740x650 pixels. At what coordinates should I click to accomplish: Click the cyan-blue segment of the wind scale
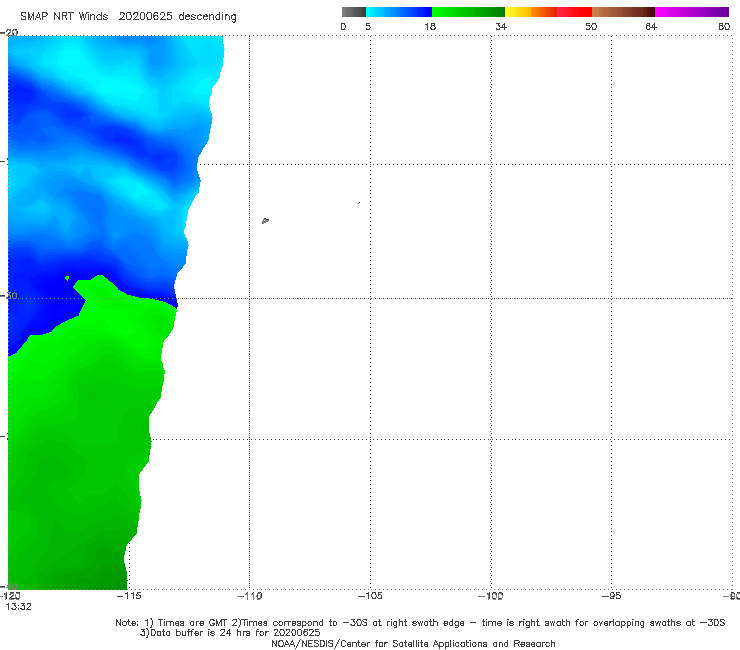coord(399,12)
